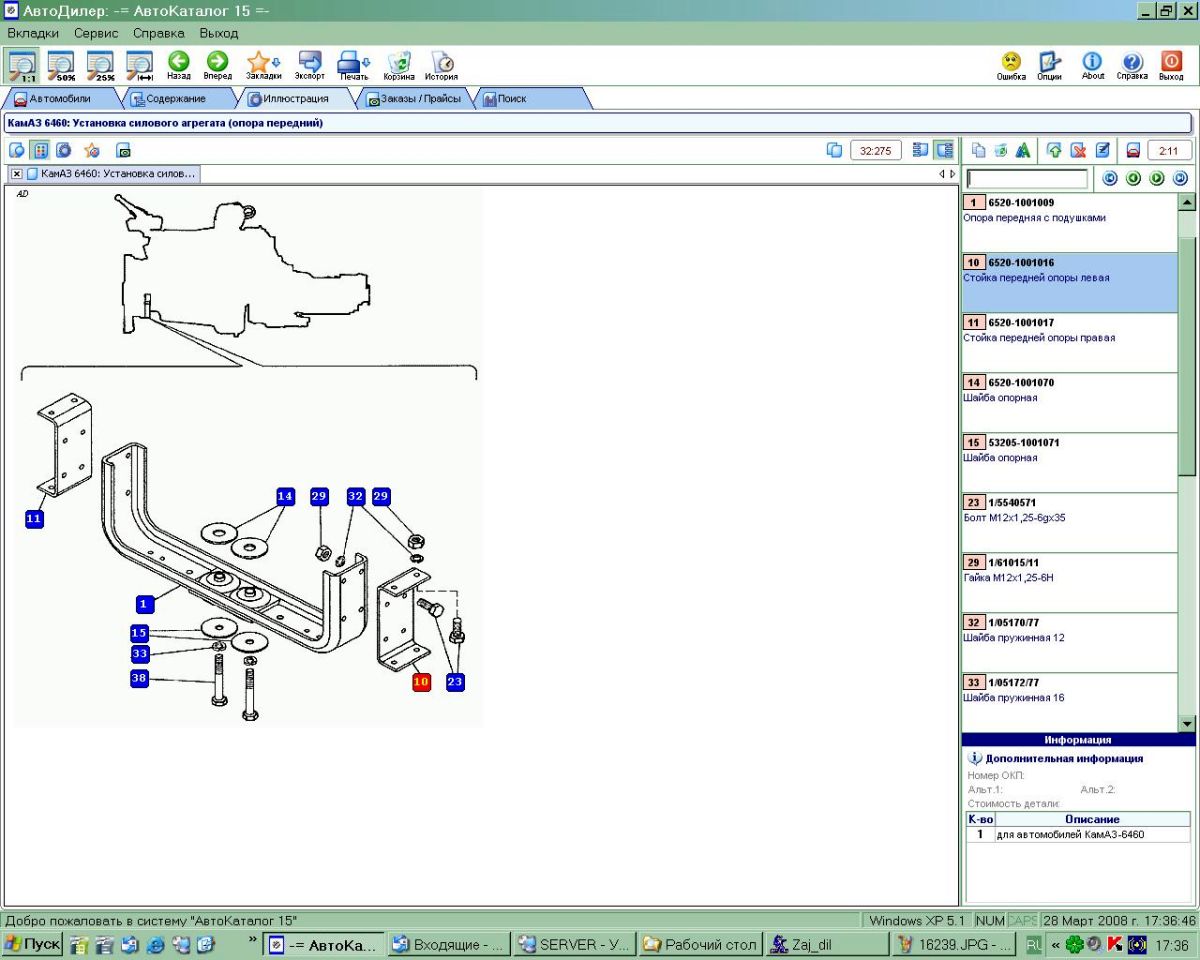The width and height of the screenshot is (1200, 960).
Task: Open История history
Action: (441, 65)
